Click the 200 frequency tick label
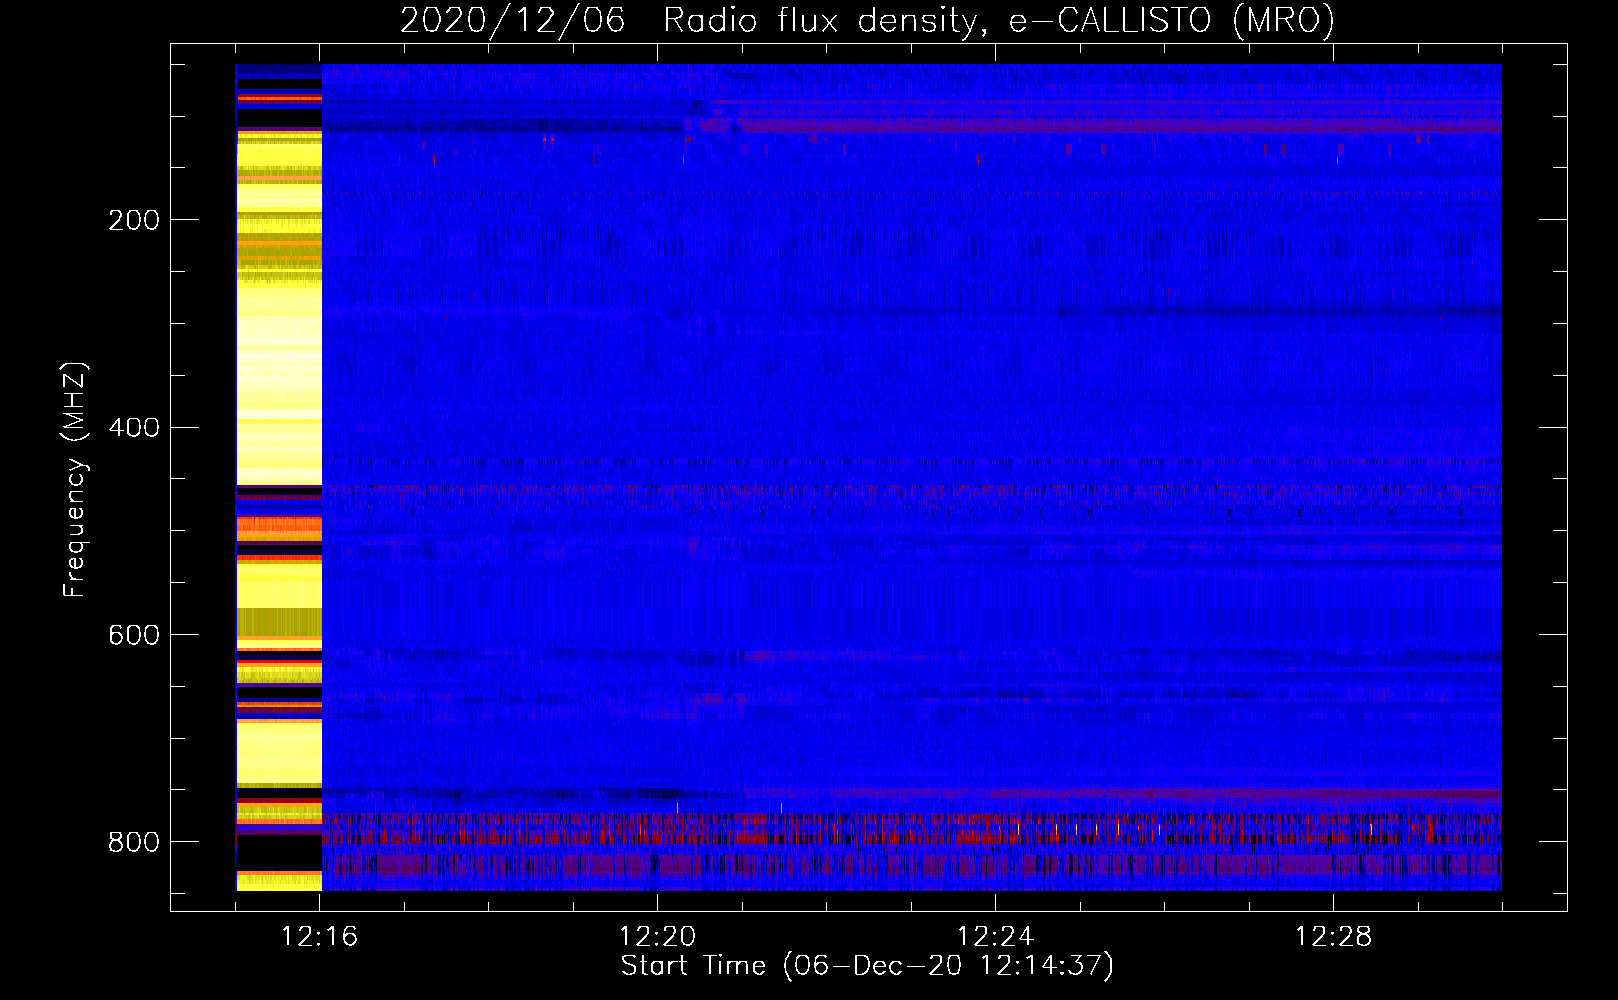 point(134,220)
